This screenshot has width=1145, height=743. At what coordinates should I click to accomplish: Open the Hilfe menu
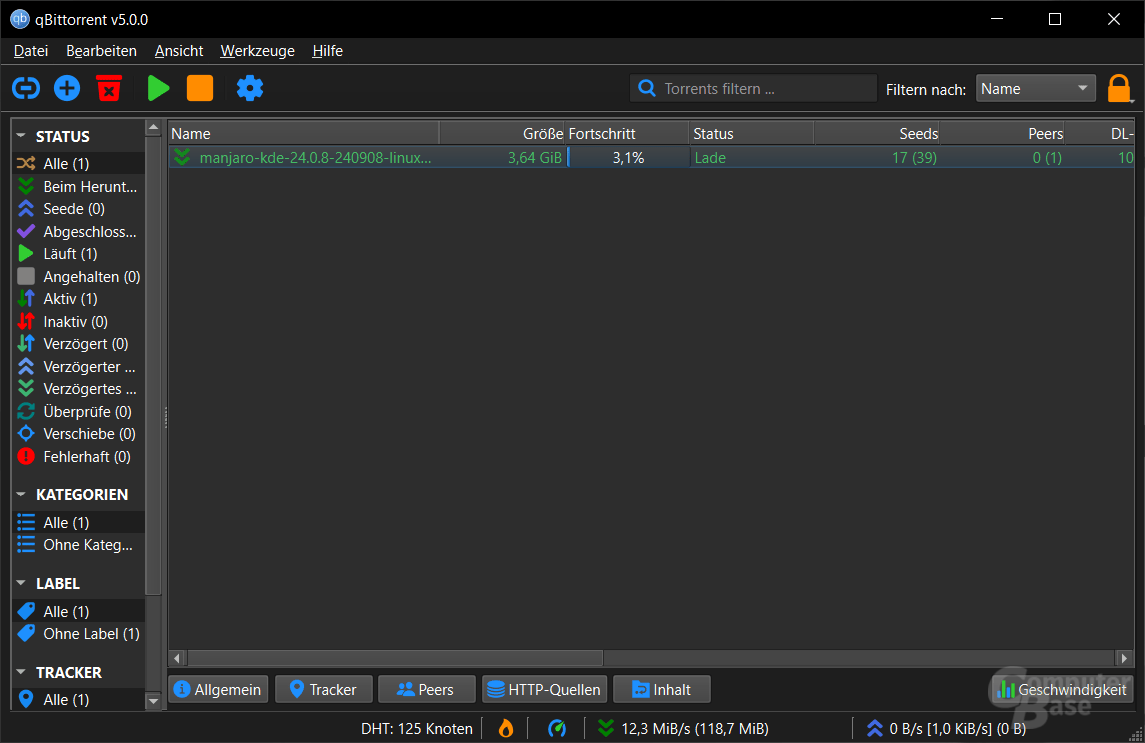tap(328, 51)
